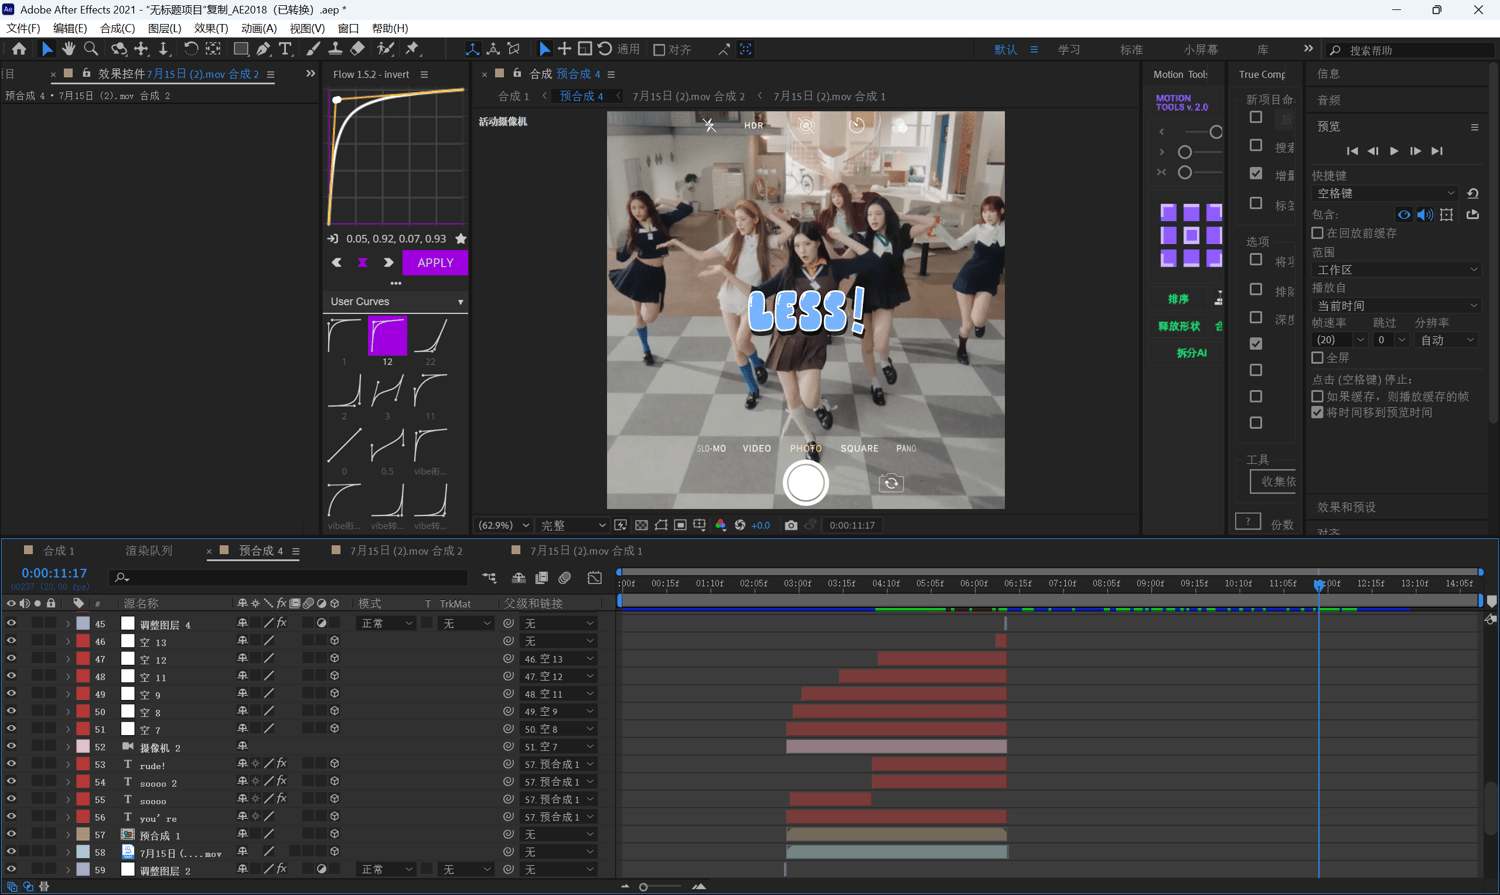Take snapshot with camera icon in viewer
The height and width of the screenshot is (895, 1500).
tap(791, 525)
